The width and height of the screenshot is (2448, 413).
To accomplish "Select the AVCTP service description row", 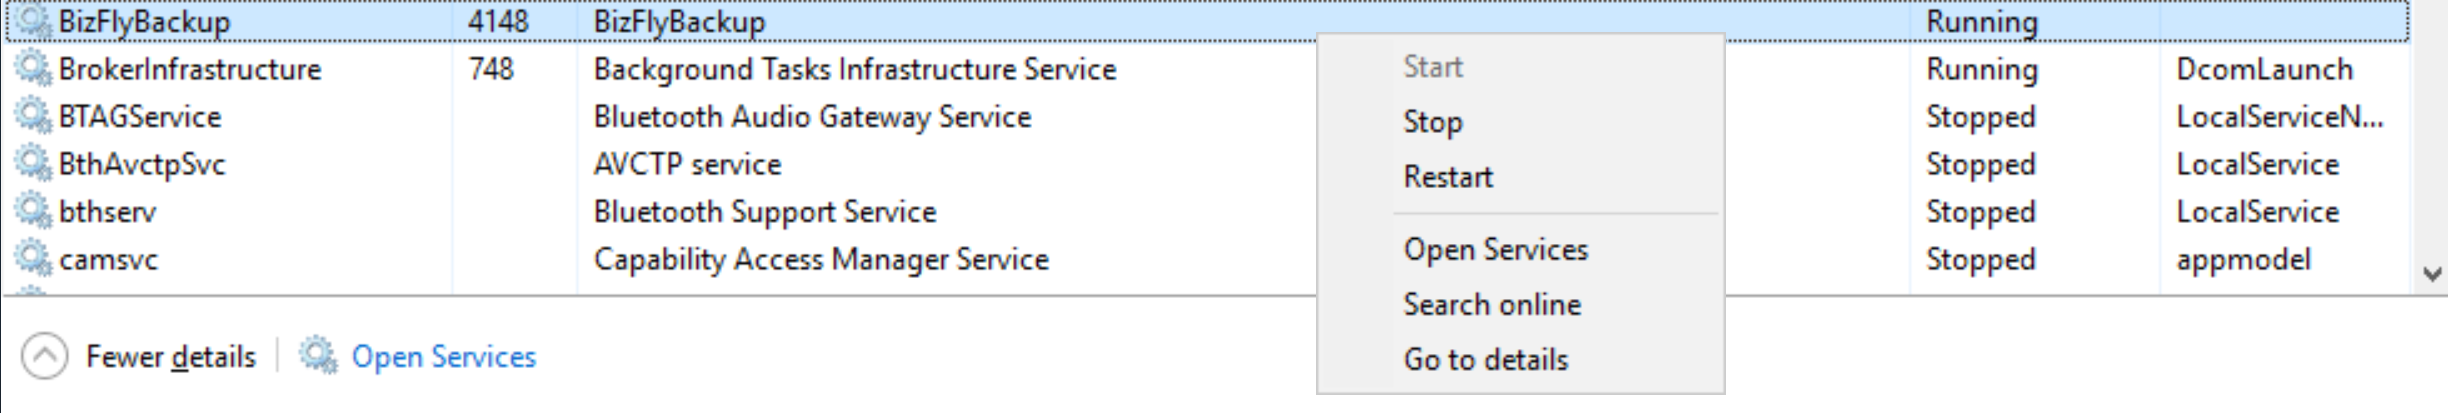I will tap(1208, 164).
